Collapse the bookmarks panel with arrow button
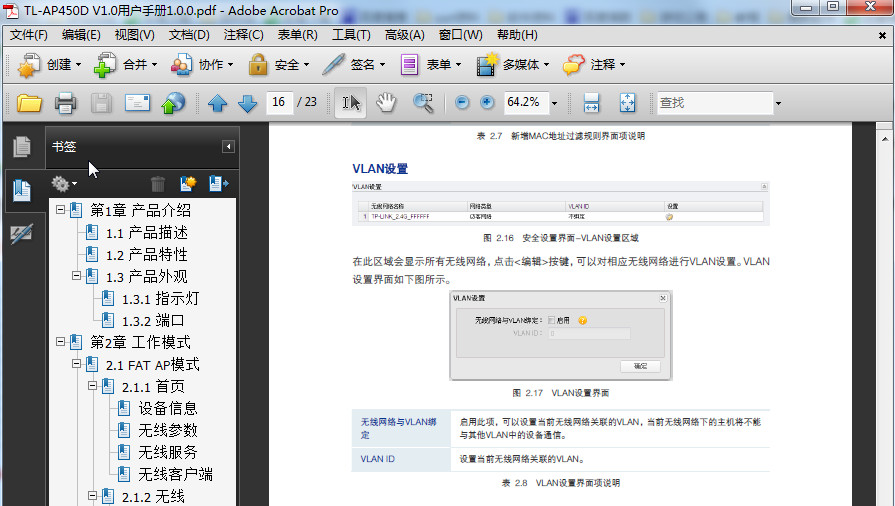This screenshot has width=895, height=506. [x=228, y=147]
